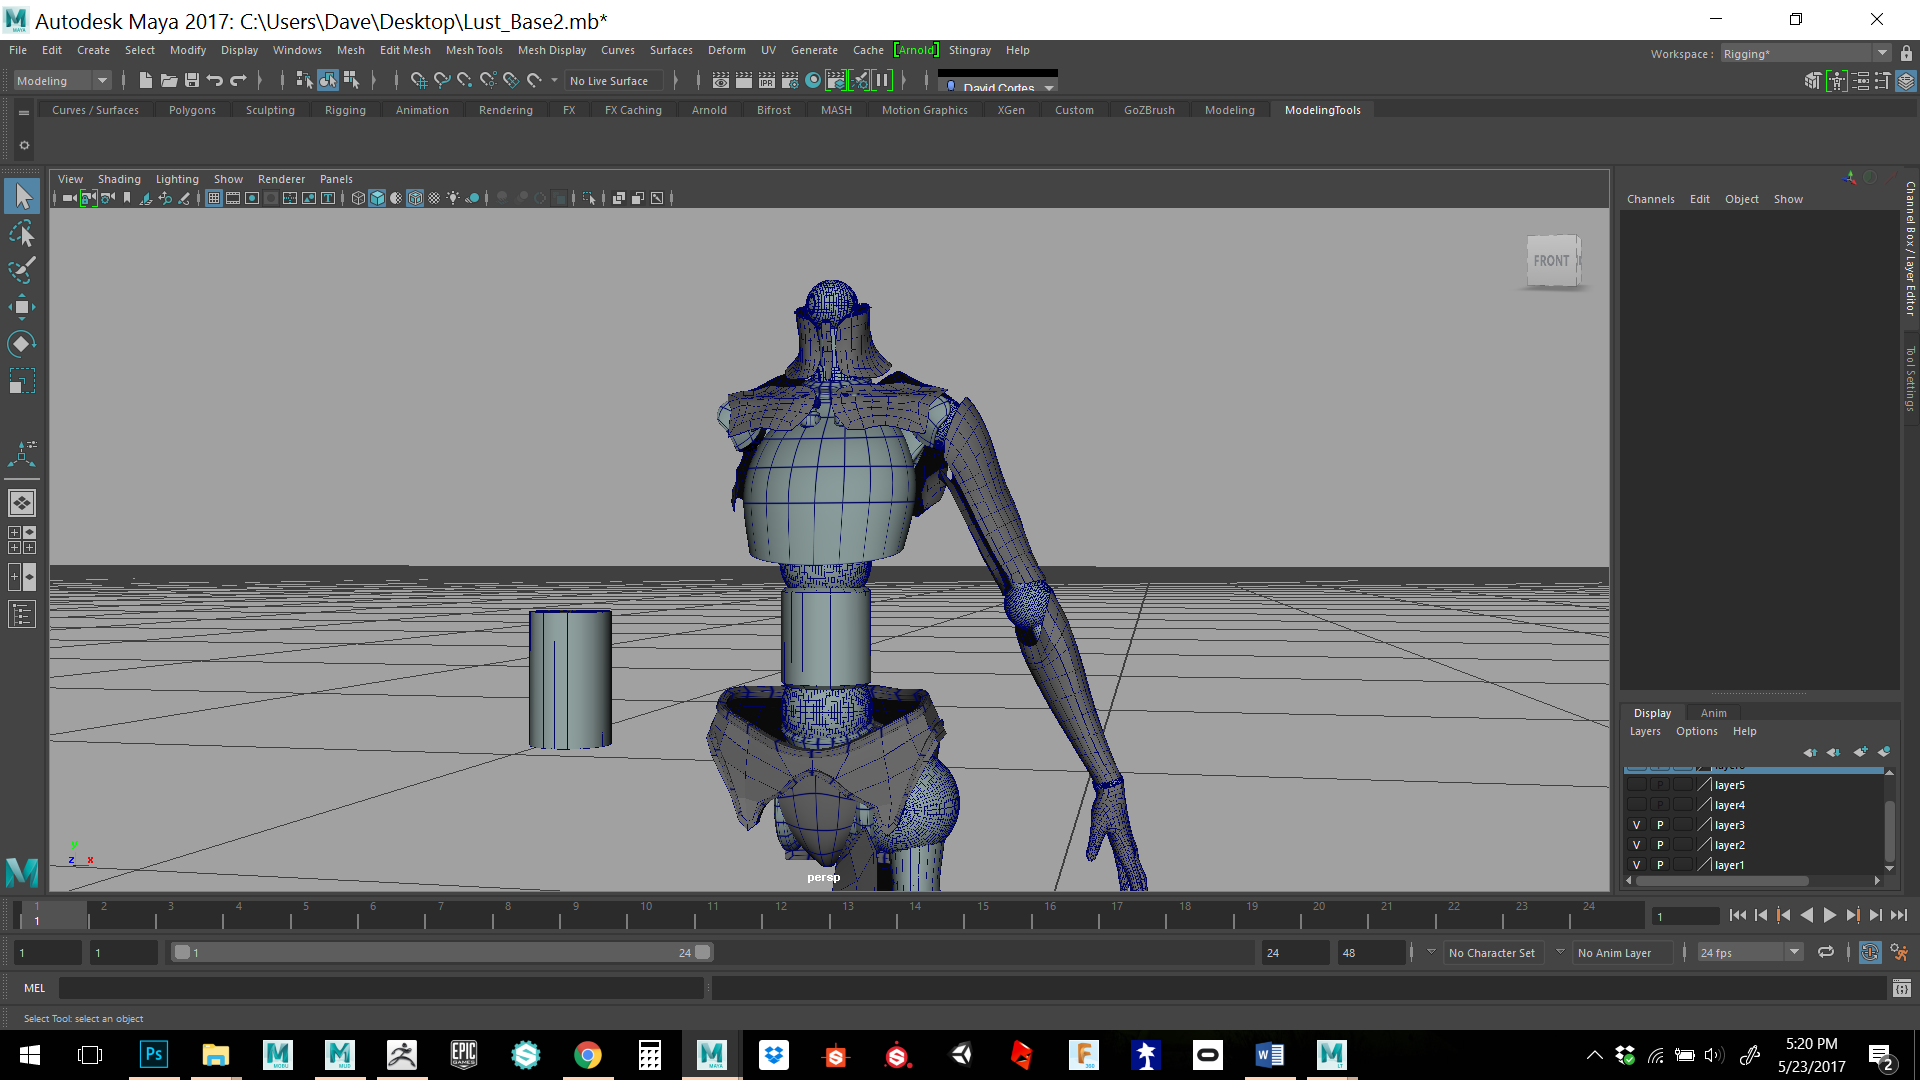Toggle viewport wireframe cube icon

358,198
